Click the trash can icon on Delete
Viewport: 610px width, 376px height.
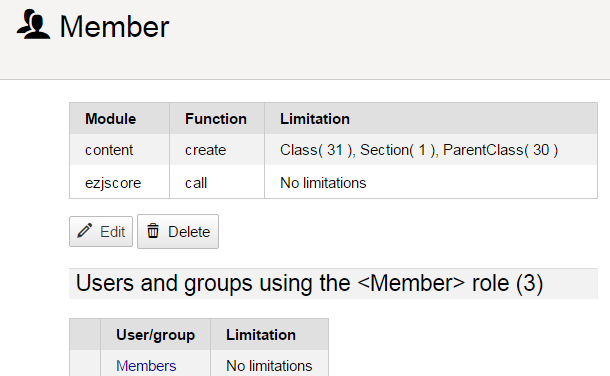point(153,231)
